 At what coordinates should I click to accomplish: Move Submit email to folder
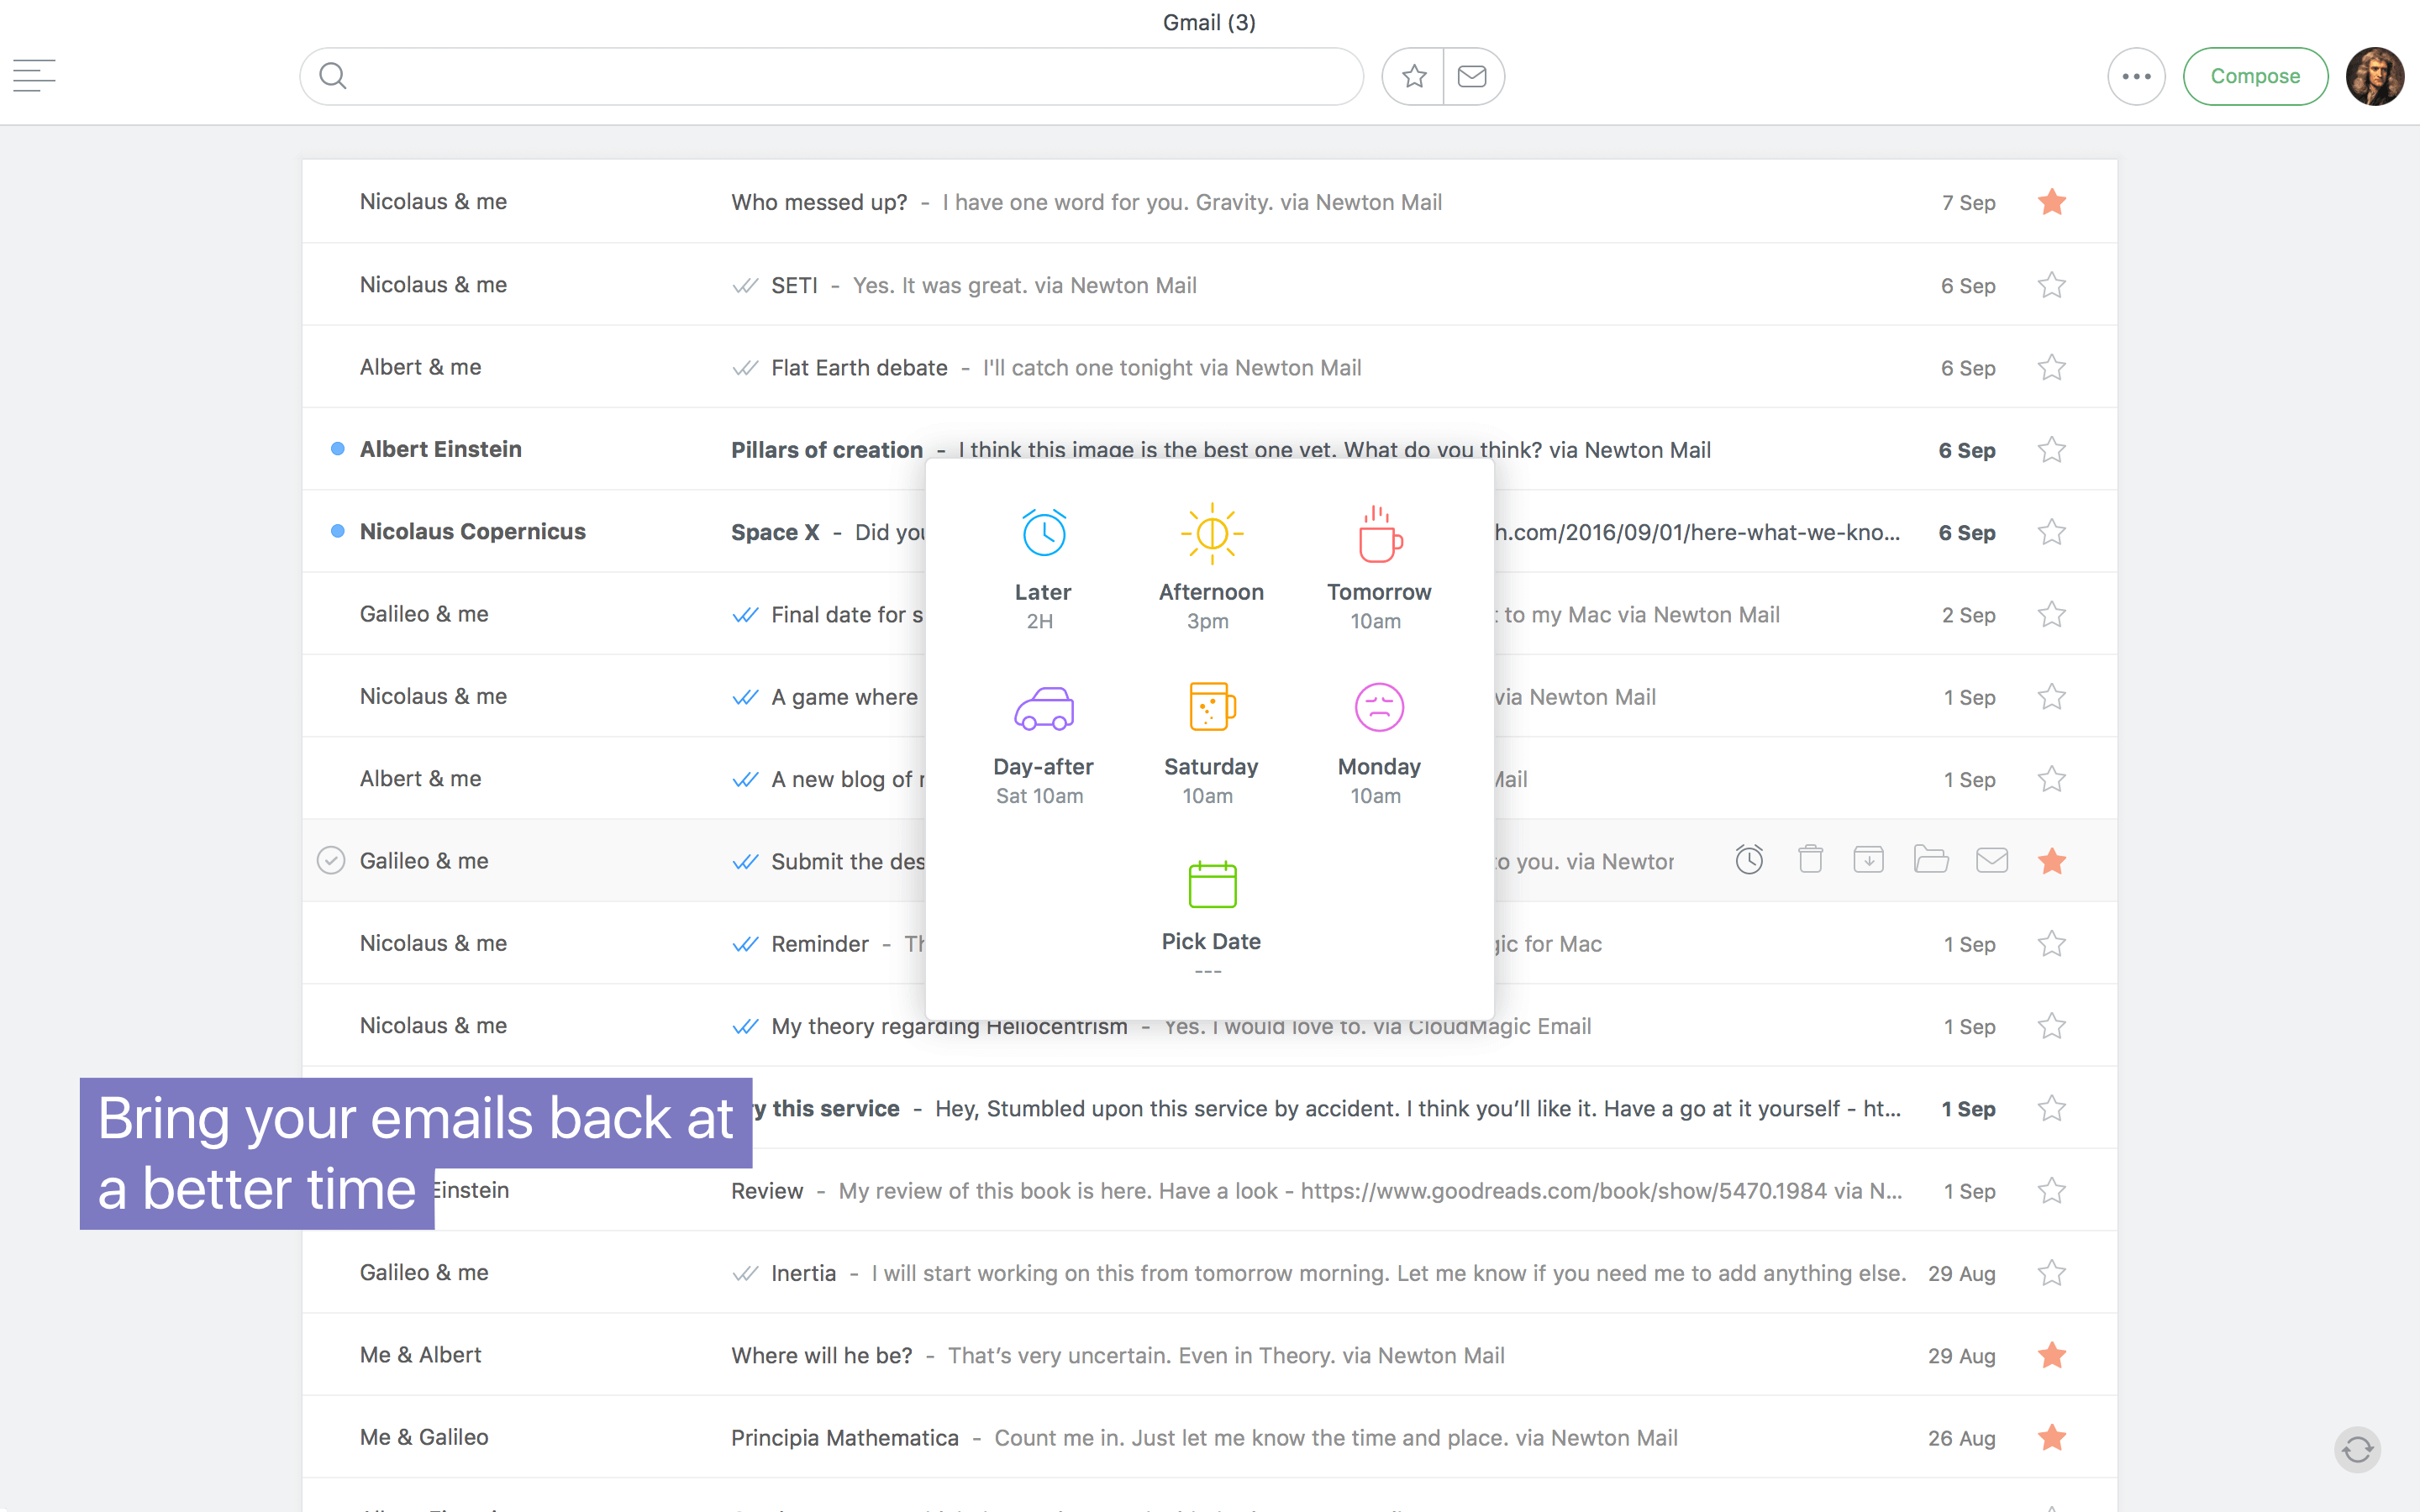[x=1931, y=860]
